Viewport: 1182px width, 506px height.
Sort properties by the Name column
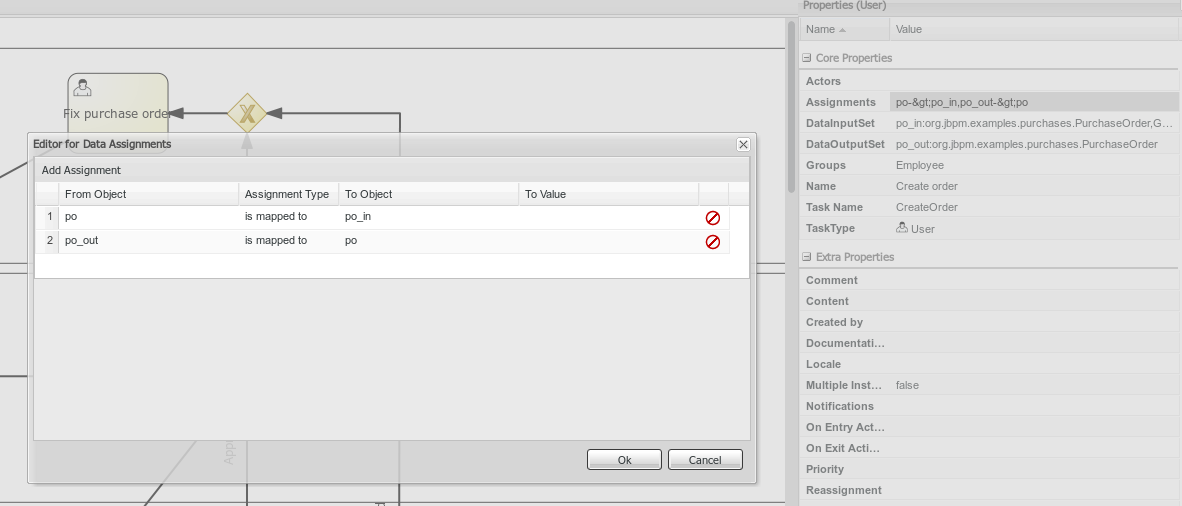[844, 29]
